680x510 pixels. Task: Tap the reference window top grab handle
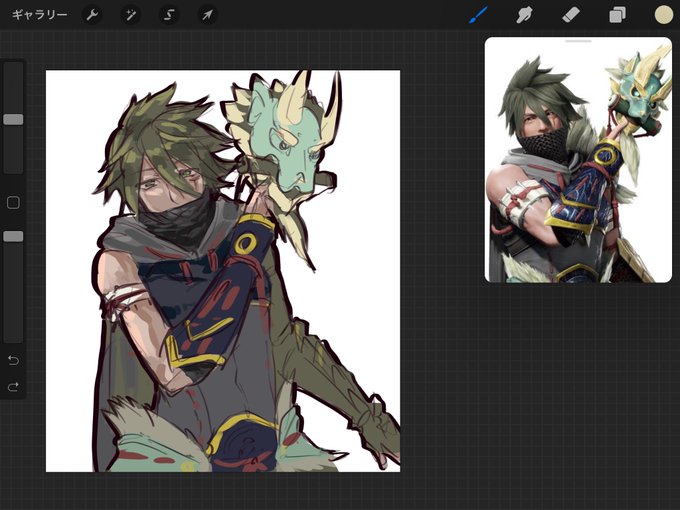pos(578,41)
